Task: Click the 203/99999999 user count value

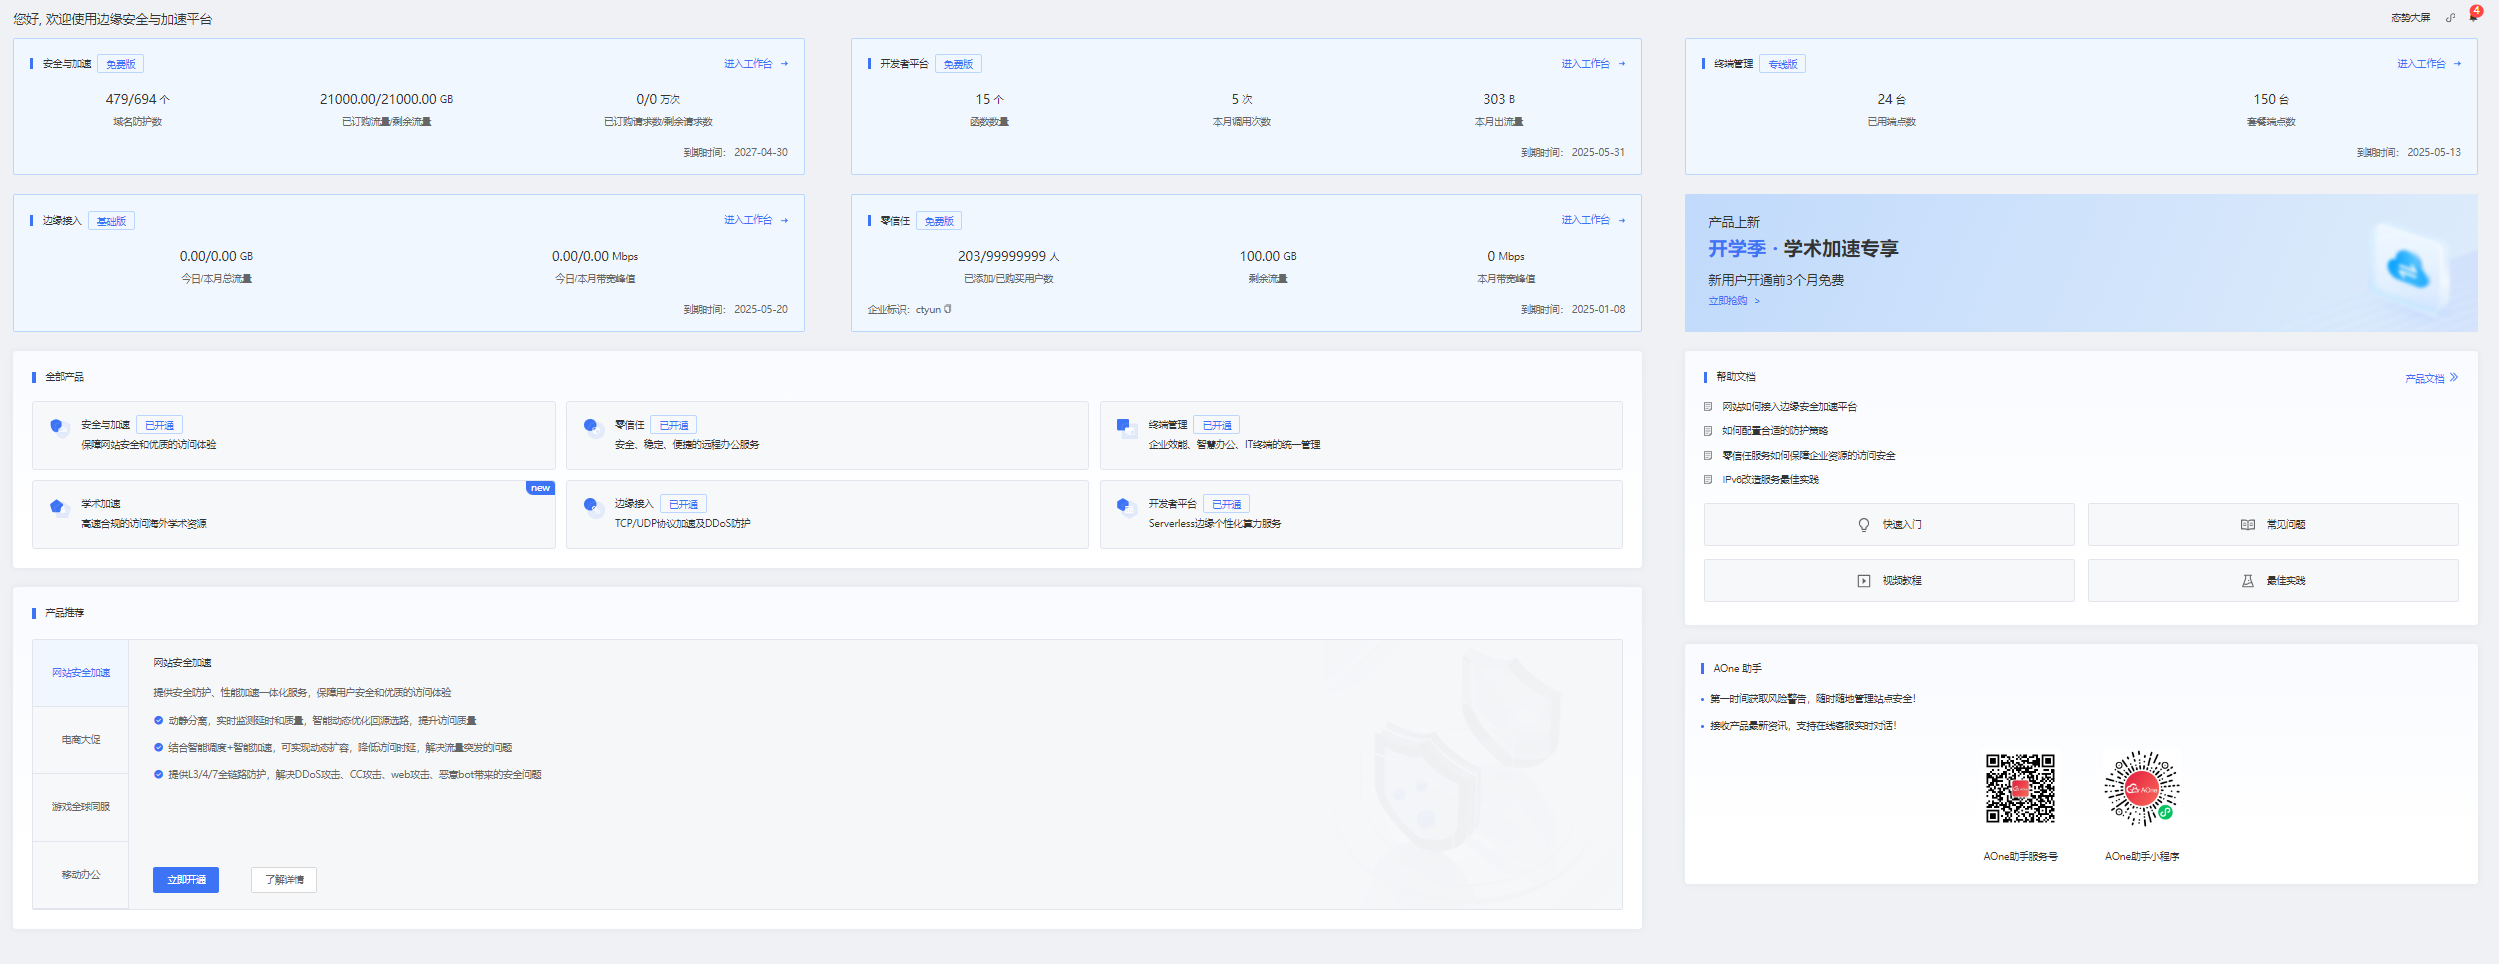Action: [x=1008, y=257]
